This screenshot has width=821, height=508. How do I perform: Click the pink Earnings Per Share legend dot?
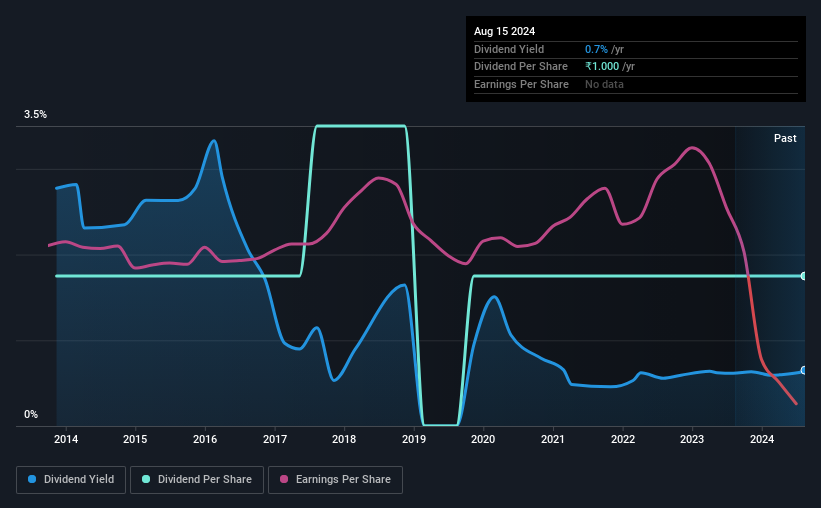pos(284,479)
